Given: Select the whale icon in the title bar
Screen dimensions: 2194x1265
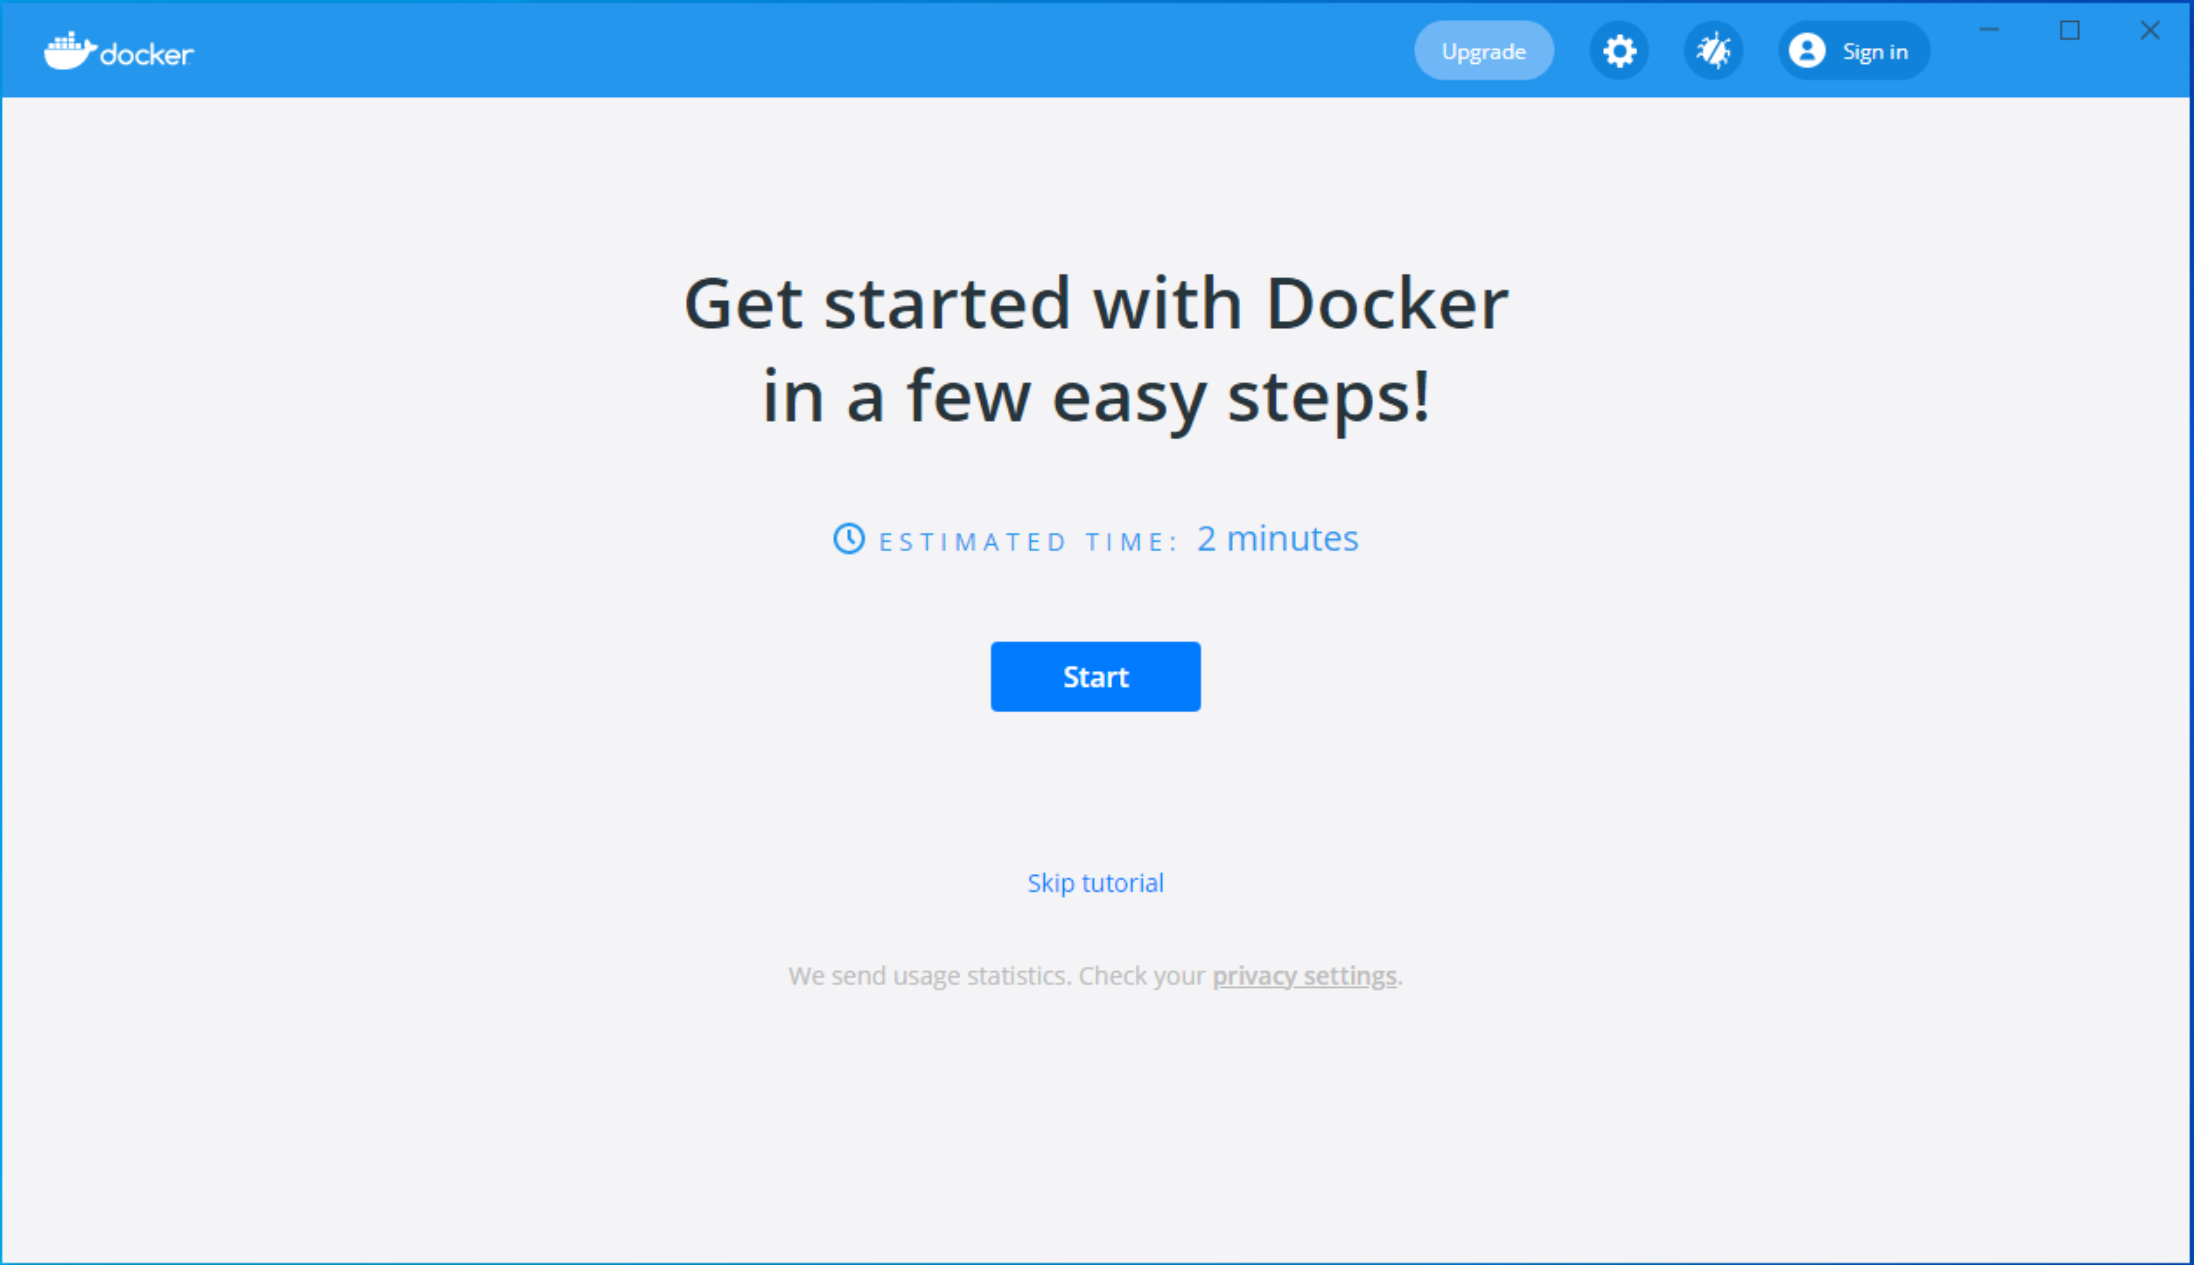Looking at the screenshot, I should pos(70,48).
